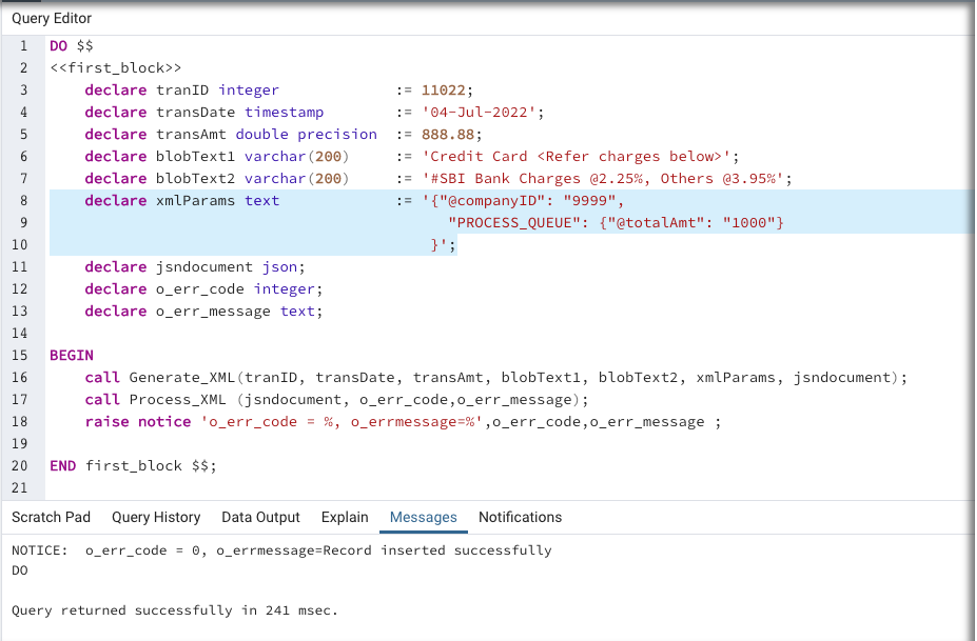Click the raise notice statement
977x641 pixels.
click(x=137, y=421)
